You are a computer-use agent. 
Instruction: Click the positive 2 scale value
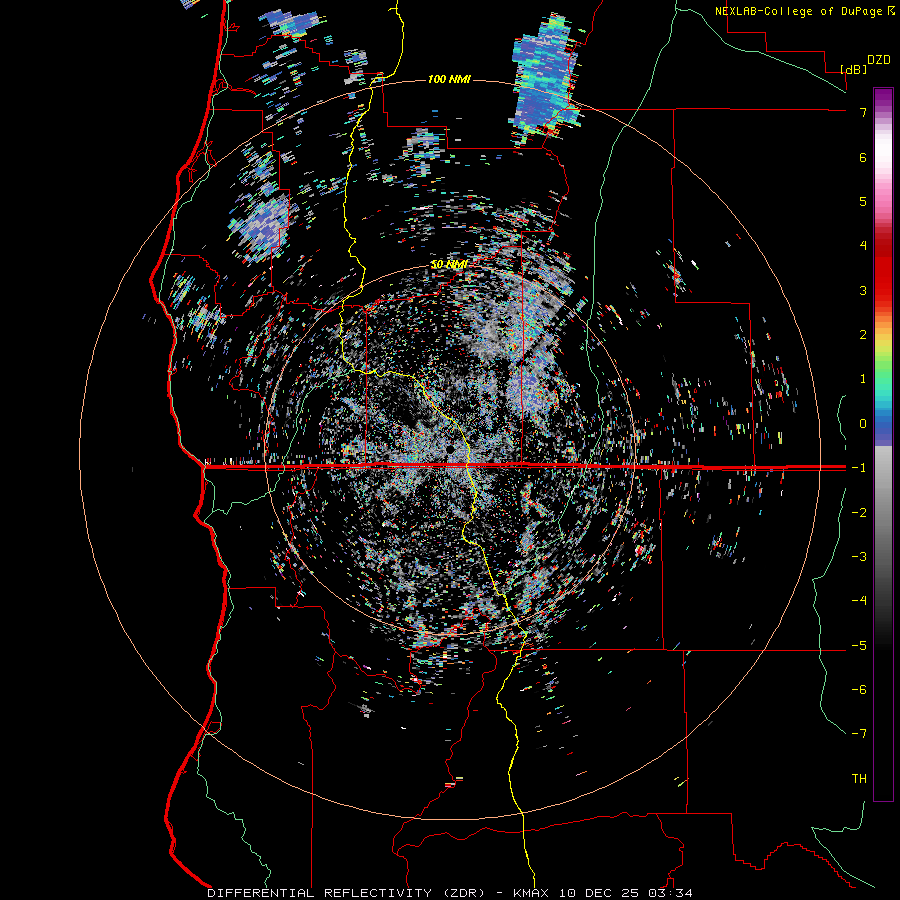pos(863,335)
